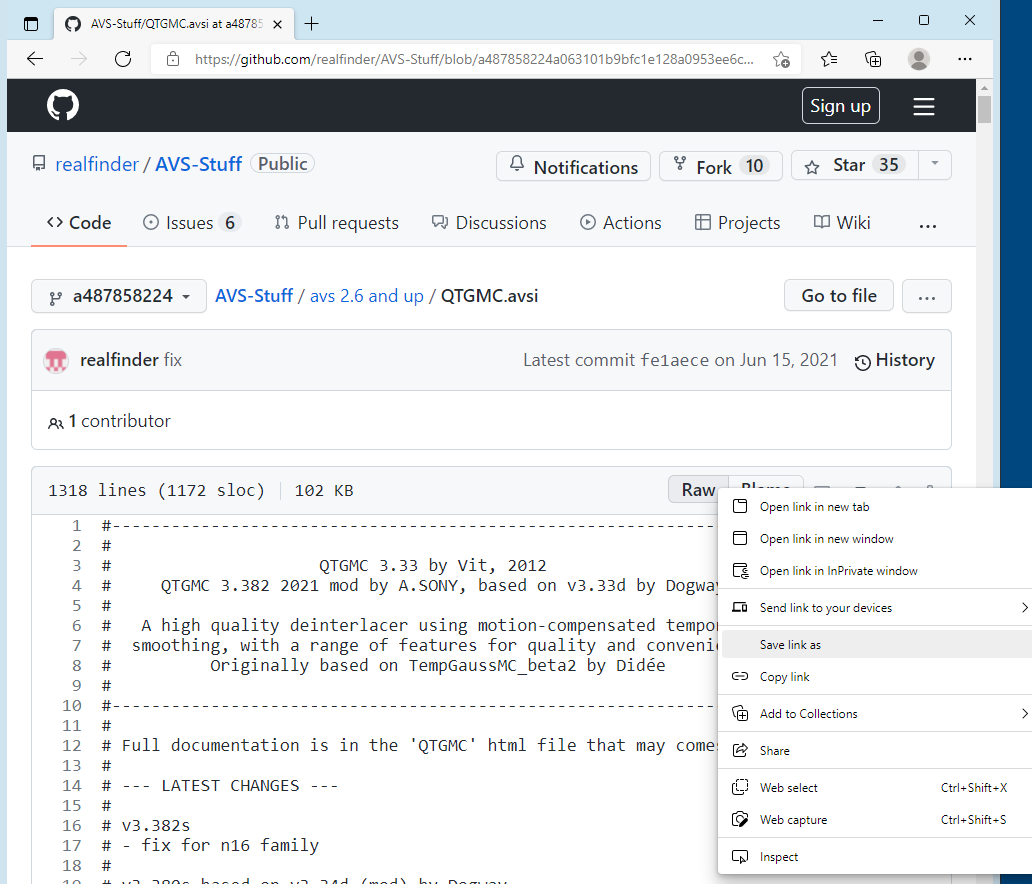This screenshot has width=1032, height=884.
Task: Toggle vertical tabs icon
Action: [x=31, y=24]
